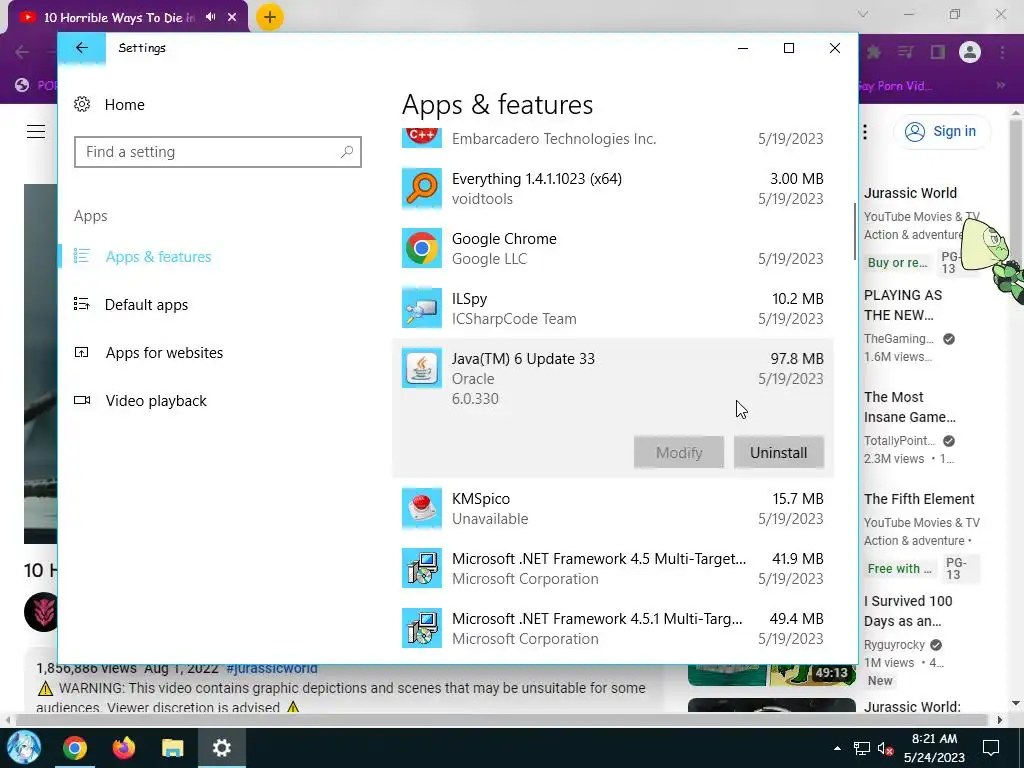Image resolution: width=1024 pixels, height=768 pixels.
Task: Click the 49:13 video thumbnail
Action: tap(772, 675)
